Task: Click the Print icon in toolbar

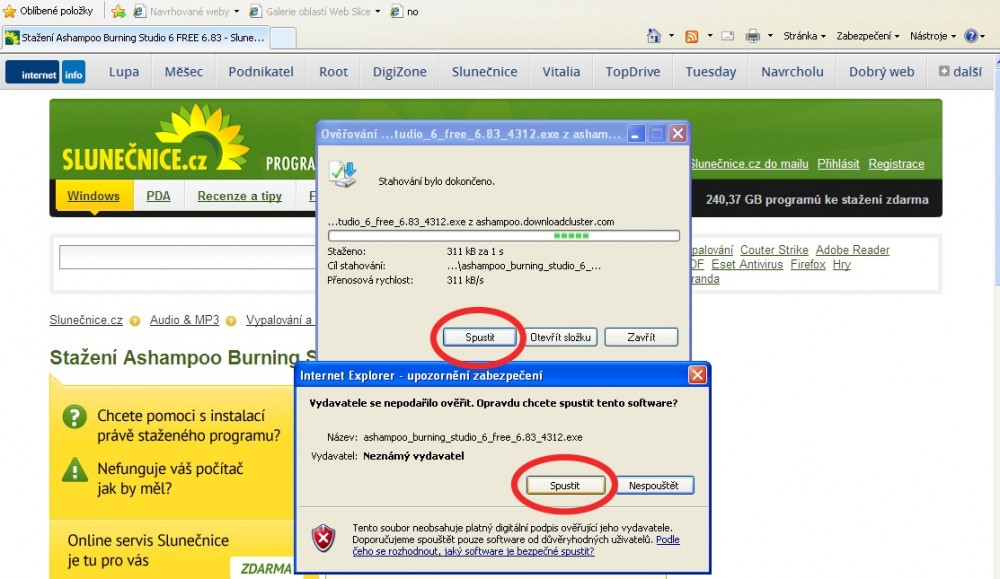Action: pyautogui.click(x=752, y=36)
